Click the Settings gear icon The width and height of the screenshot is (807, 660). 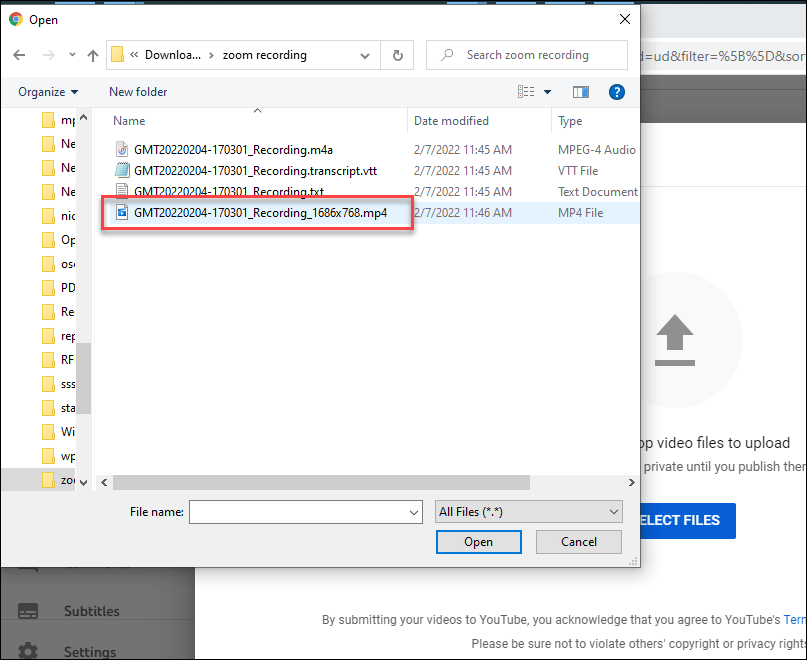point(28,651)
